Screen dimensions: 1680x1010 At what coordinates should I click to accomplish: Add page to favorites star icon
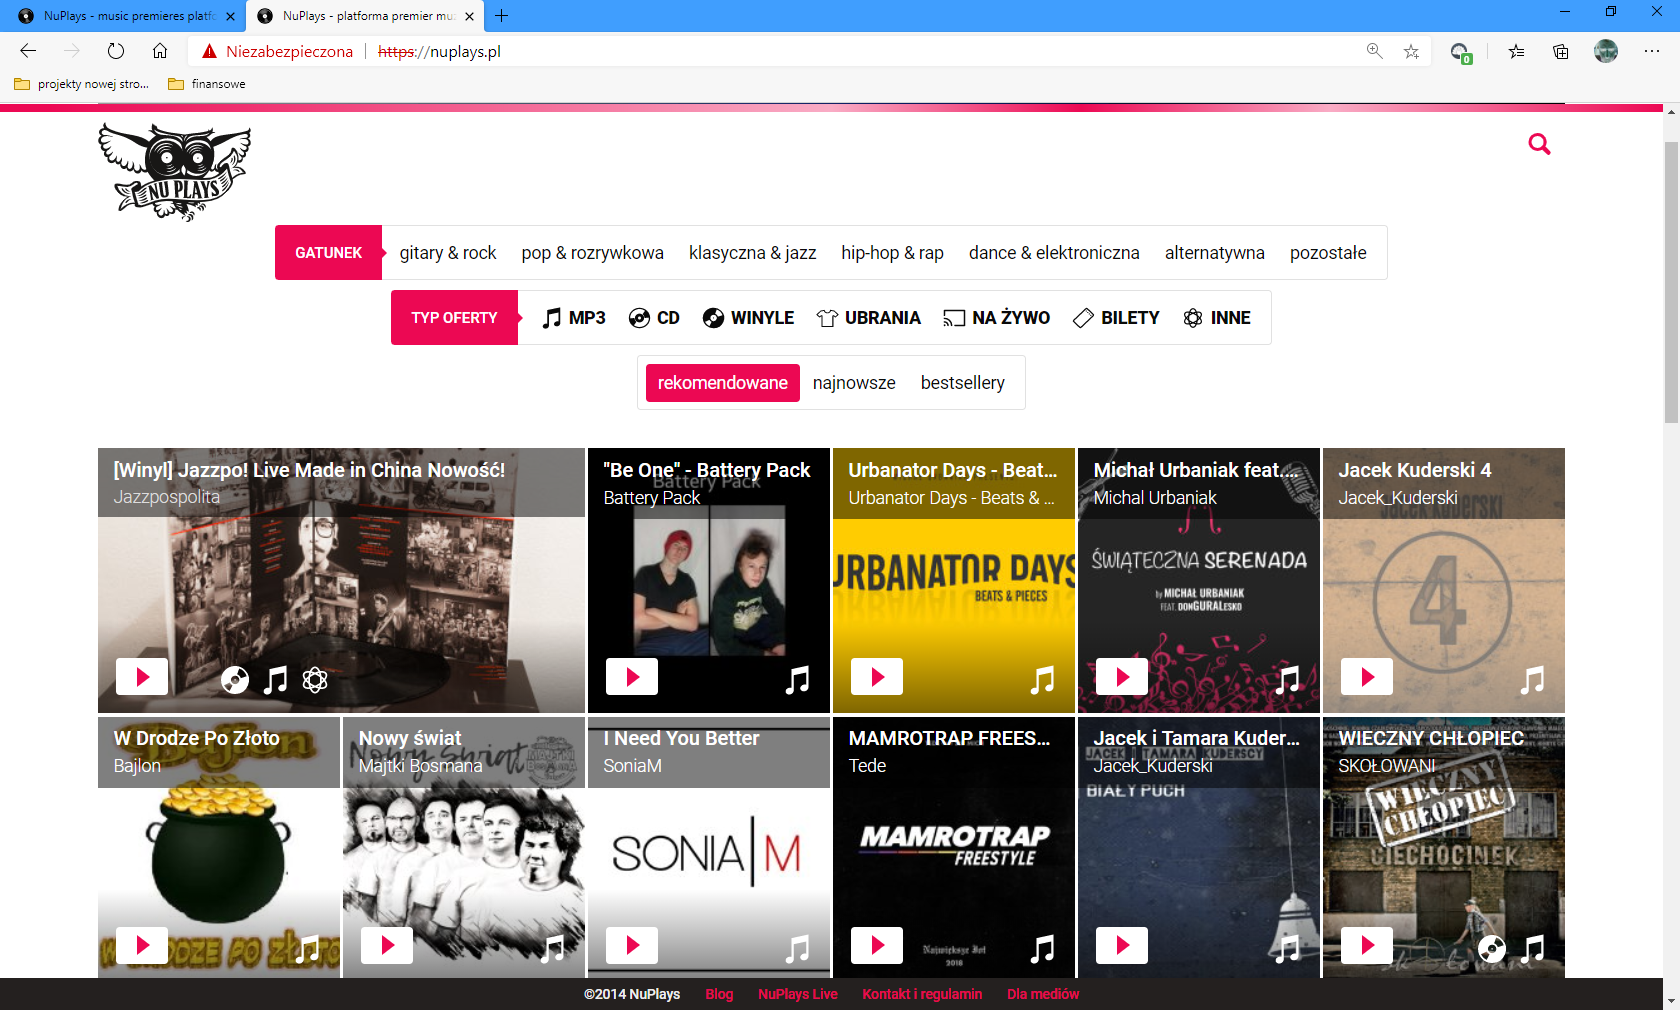pyautogui.click(x=1411, y=51)
